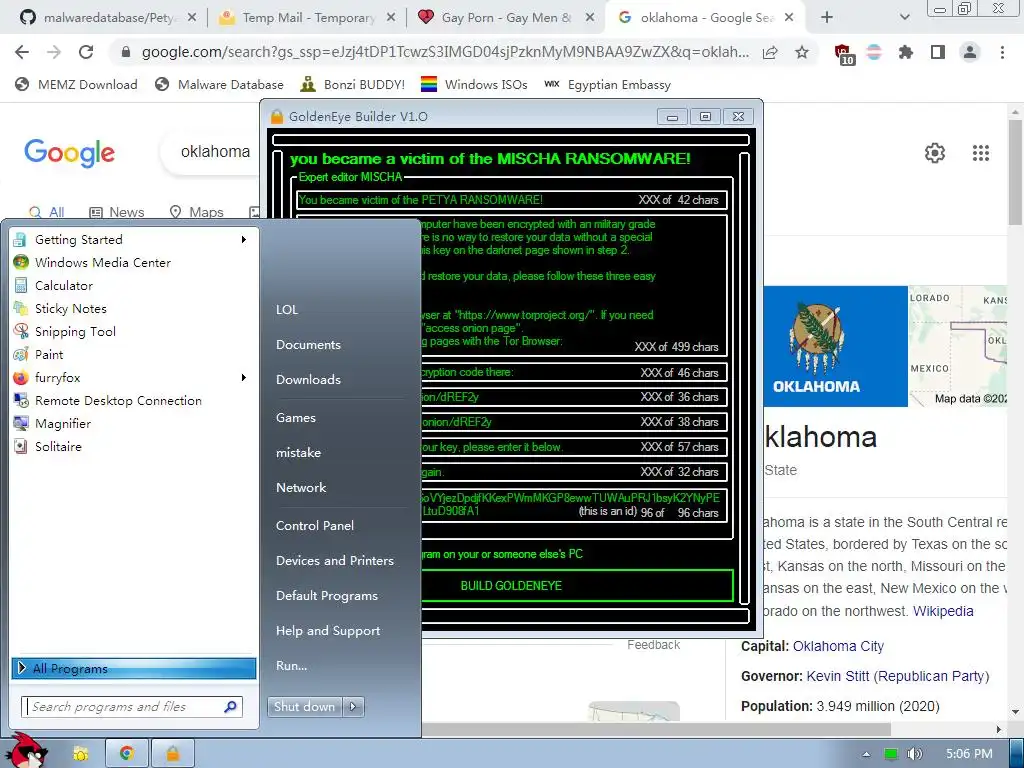Open Chrome profile avatar
The image size is (1024, 768).
click(x=970, y=52)
